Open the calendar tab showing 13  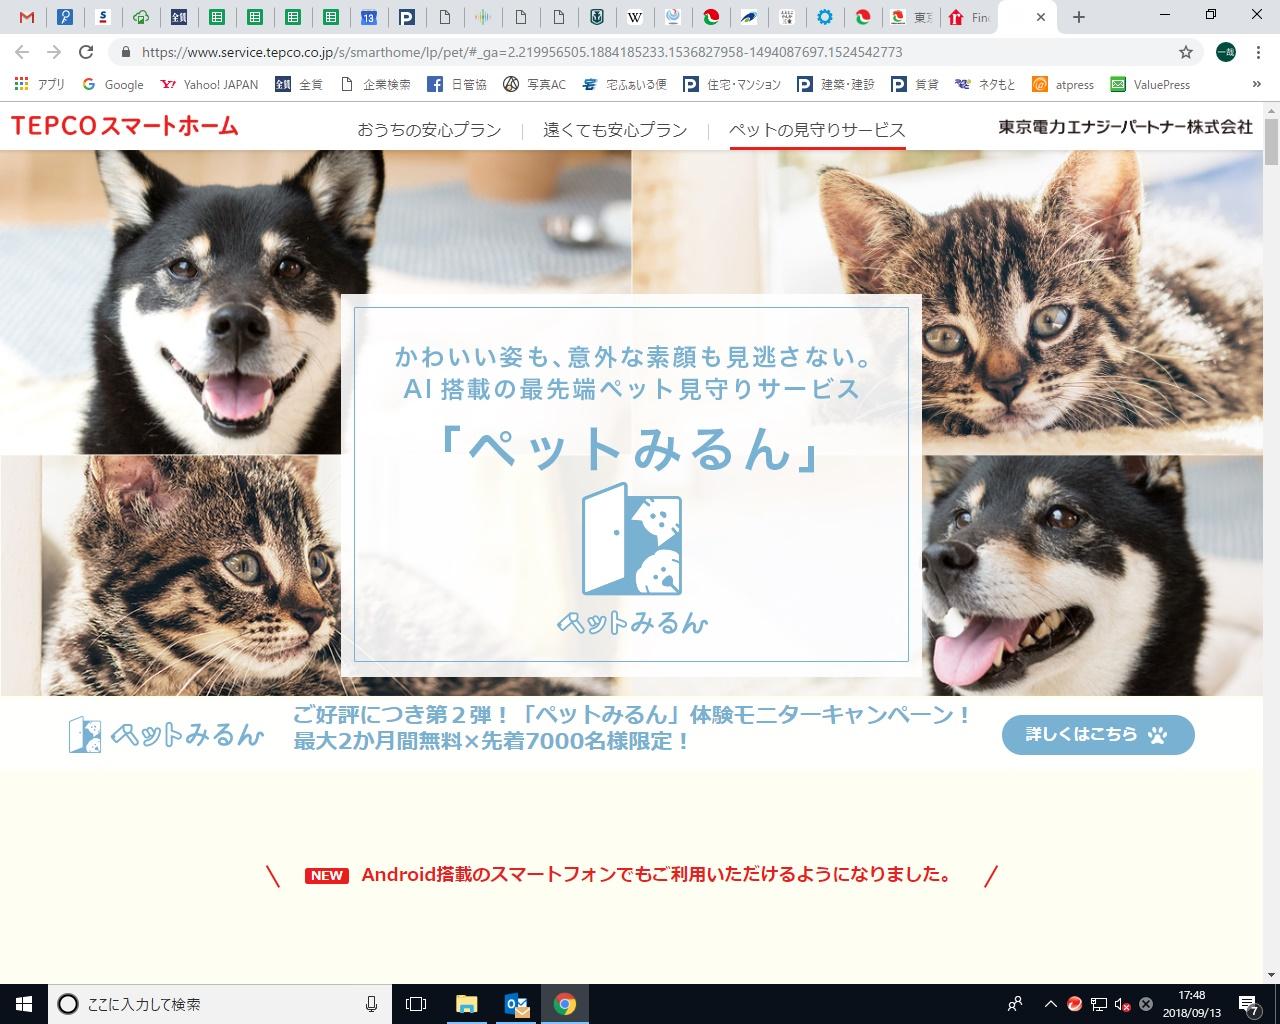tap(369, 17)
